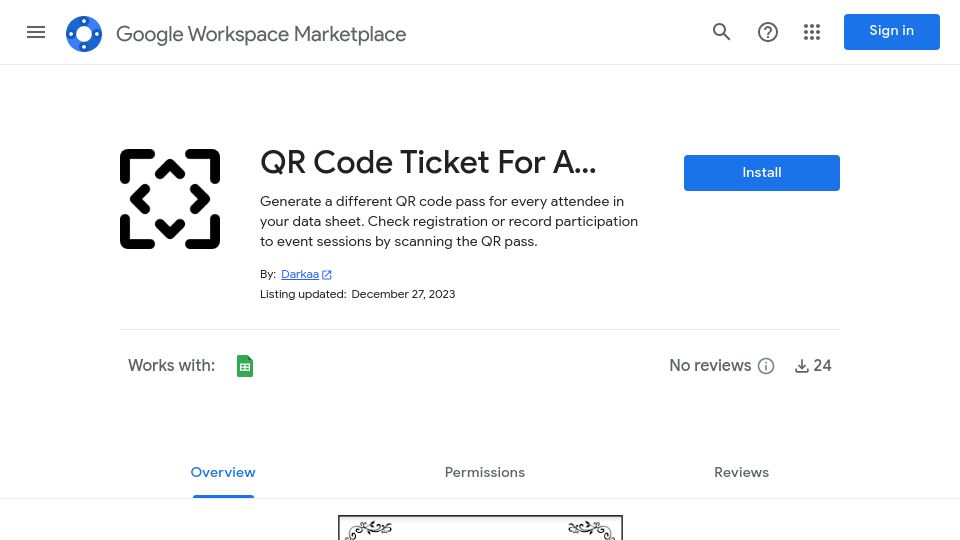The image size is (960, 540).
Task: Click the ornate ticket preview thumbnail
Action: 481,528
